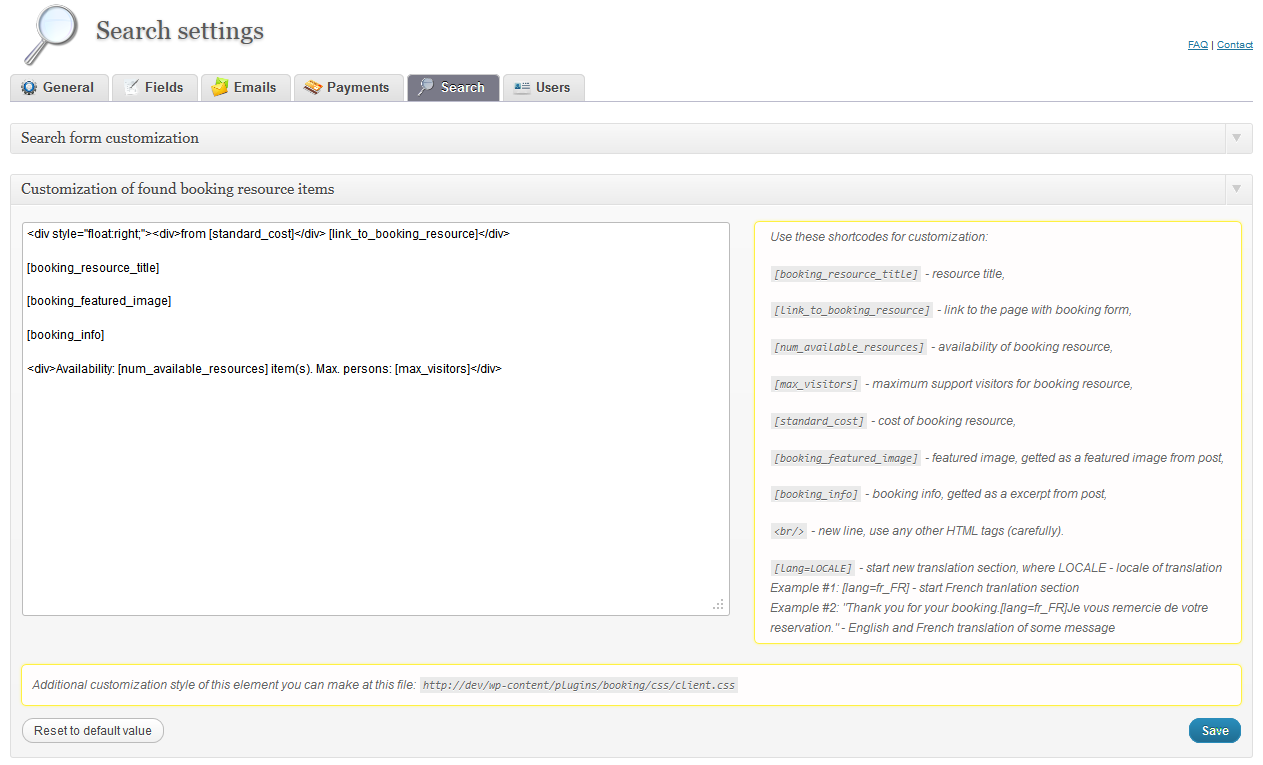Collapse the found booking resource items section
1263x765 pixels.
1237,189
